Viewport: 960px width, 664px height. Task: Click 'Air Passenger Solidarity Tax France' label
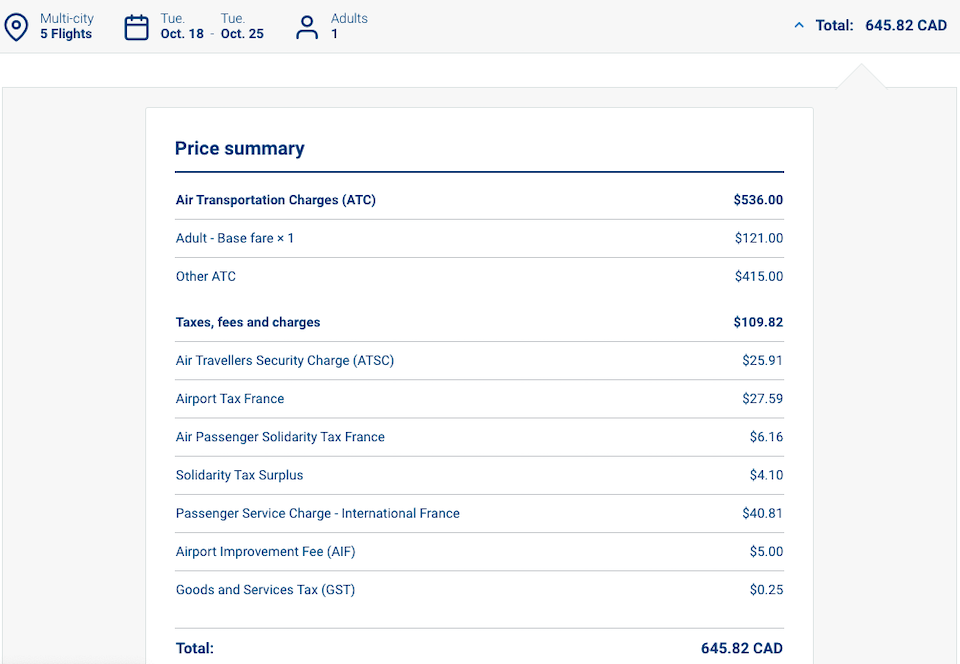[280, 437]
